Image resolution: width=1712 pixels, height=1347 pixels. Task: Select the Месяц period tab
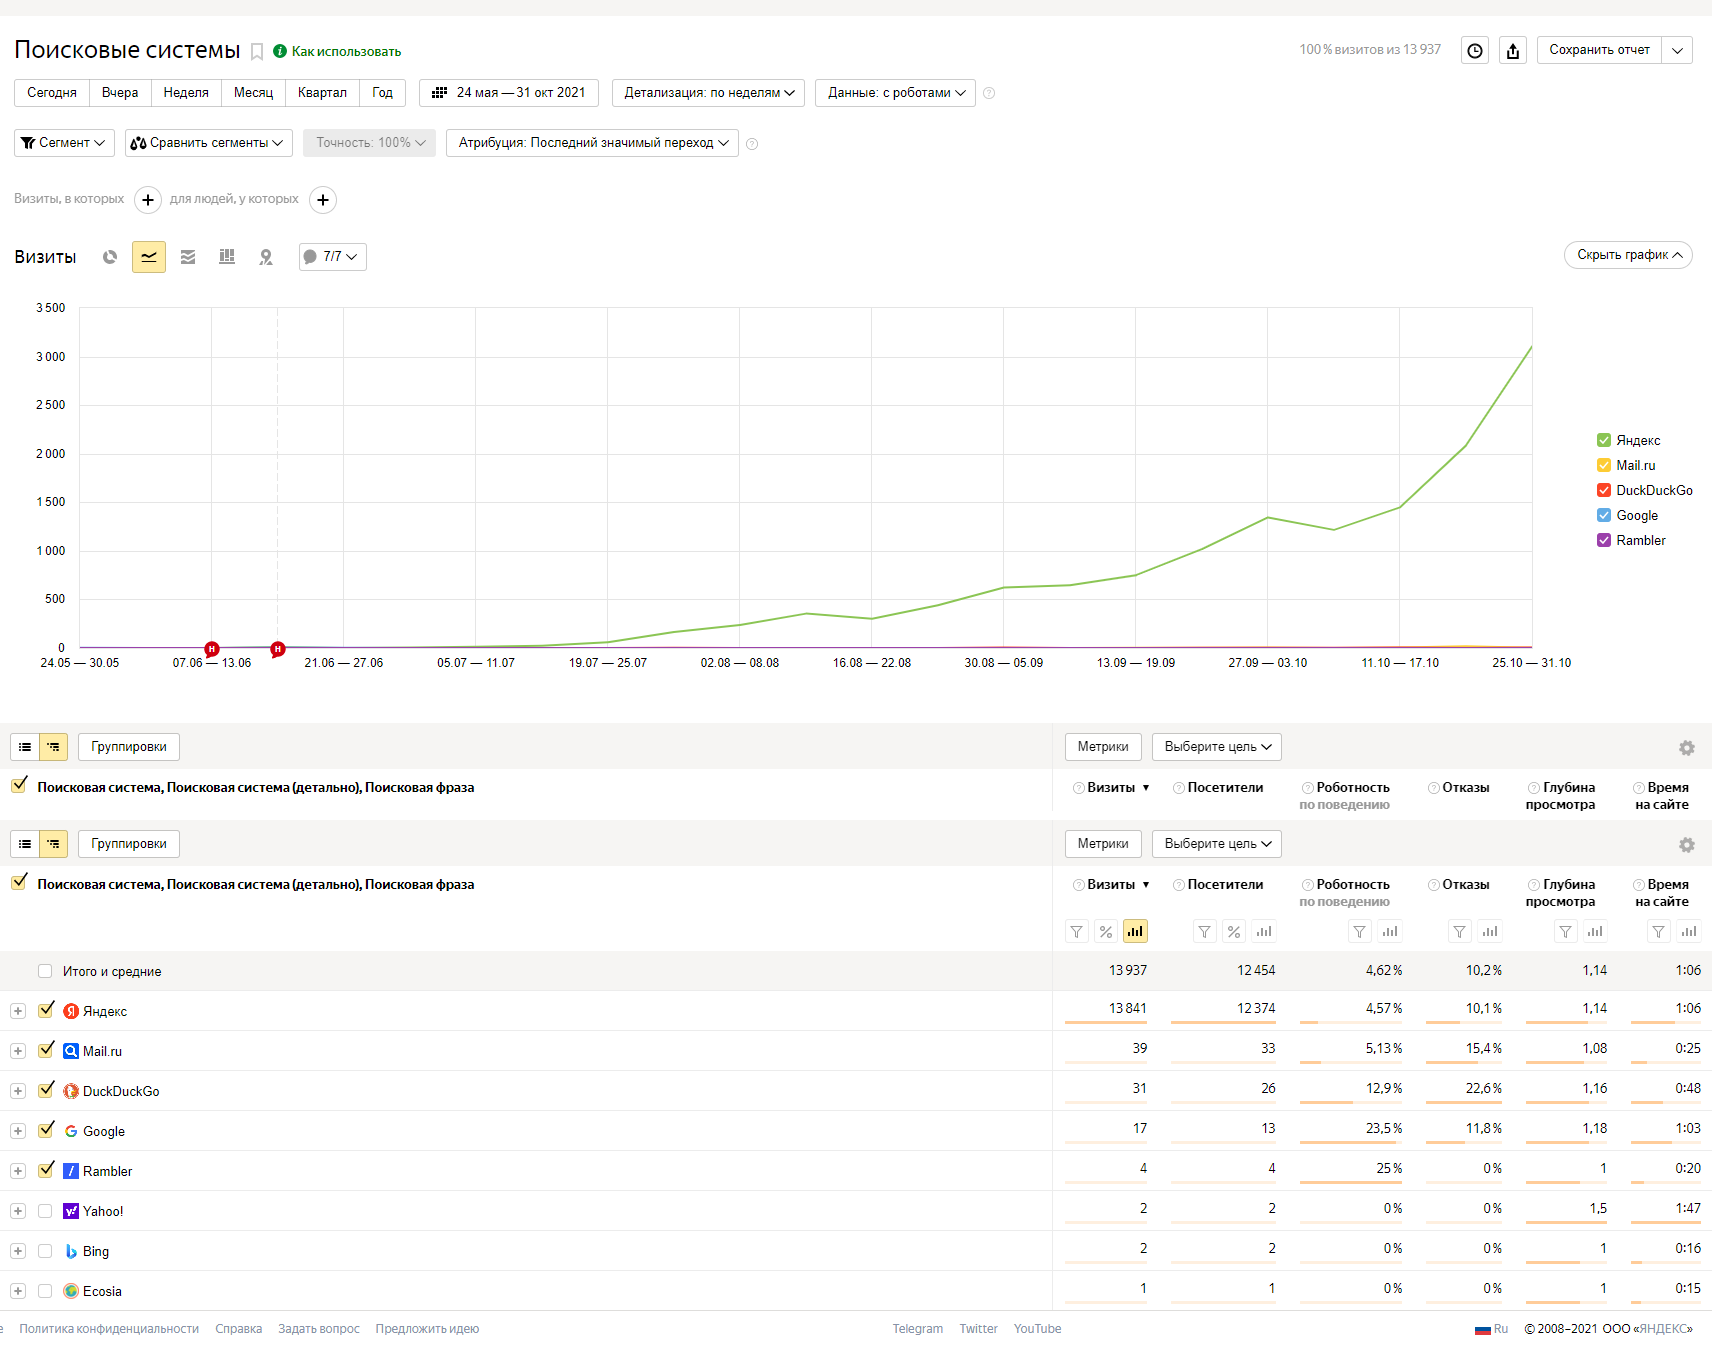click(253, 93)
